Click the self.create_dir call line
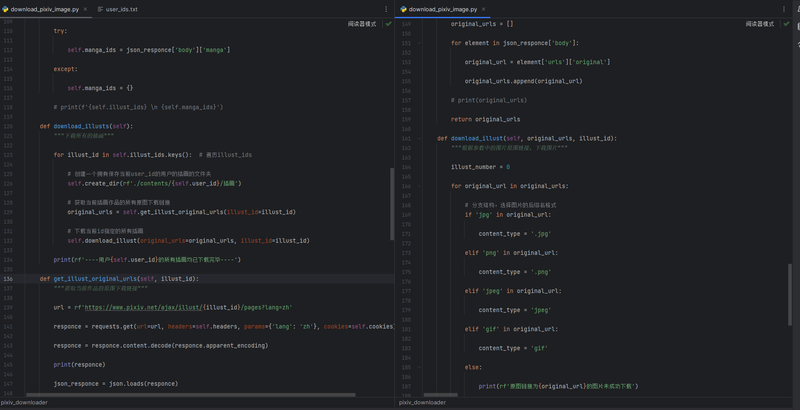800x410 pixels. (x=154, y=184)
